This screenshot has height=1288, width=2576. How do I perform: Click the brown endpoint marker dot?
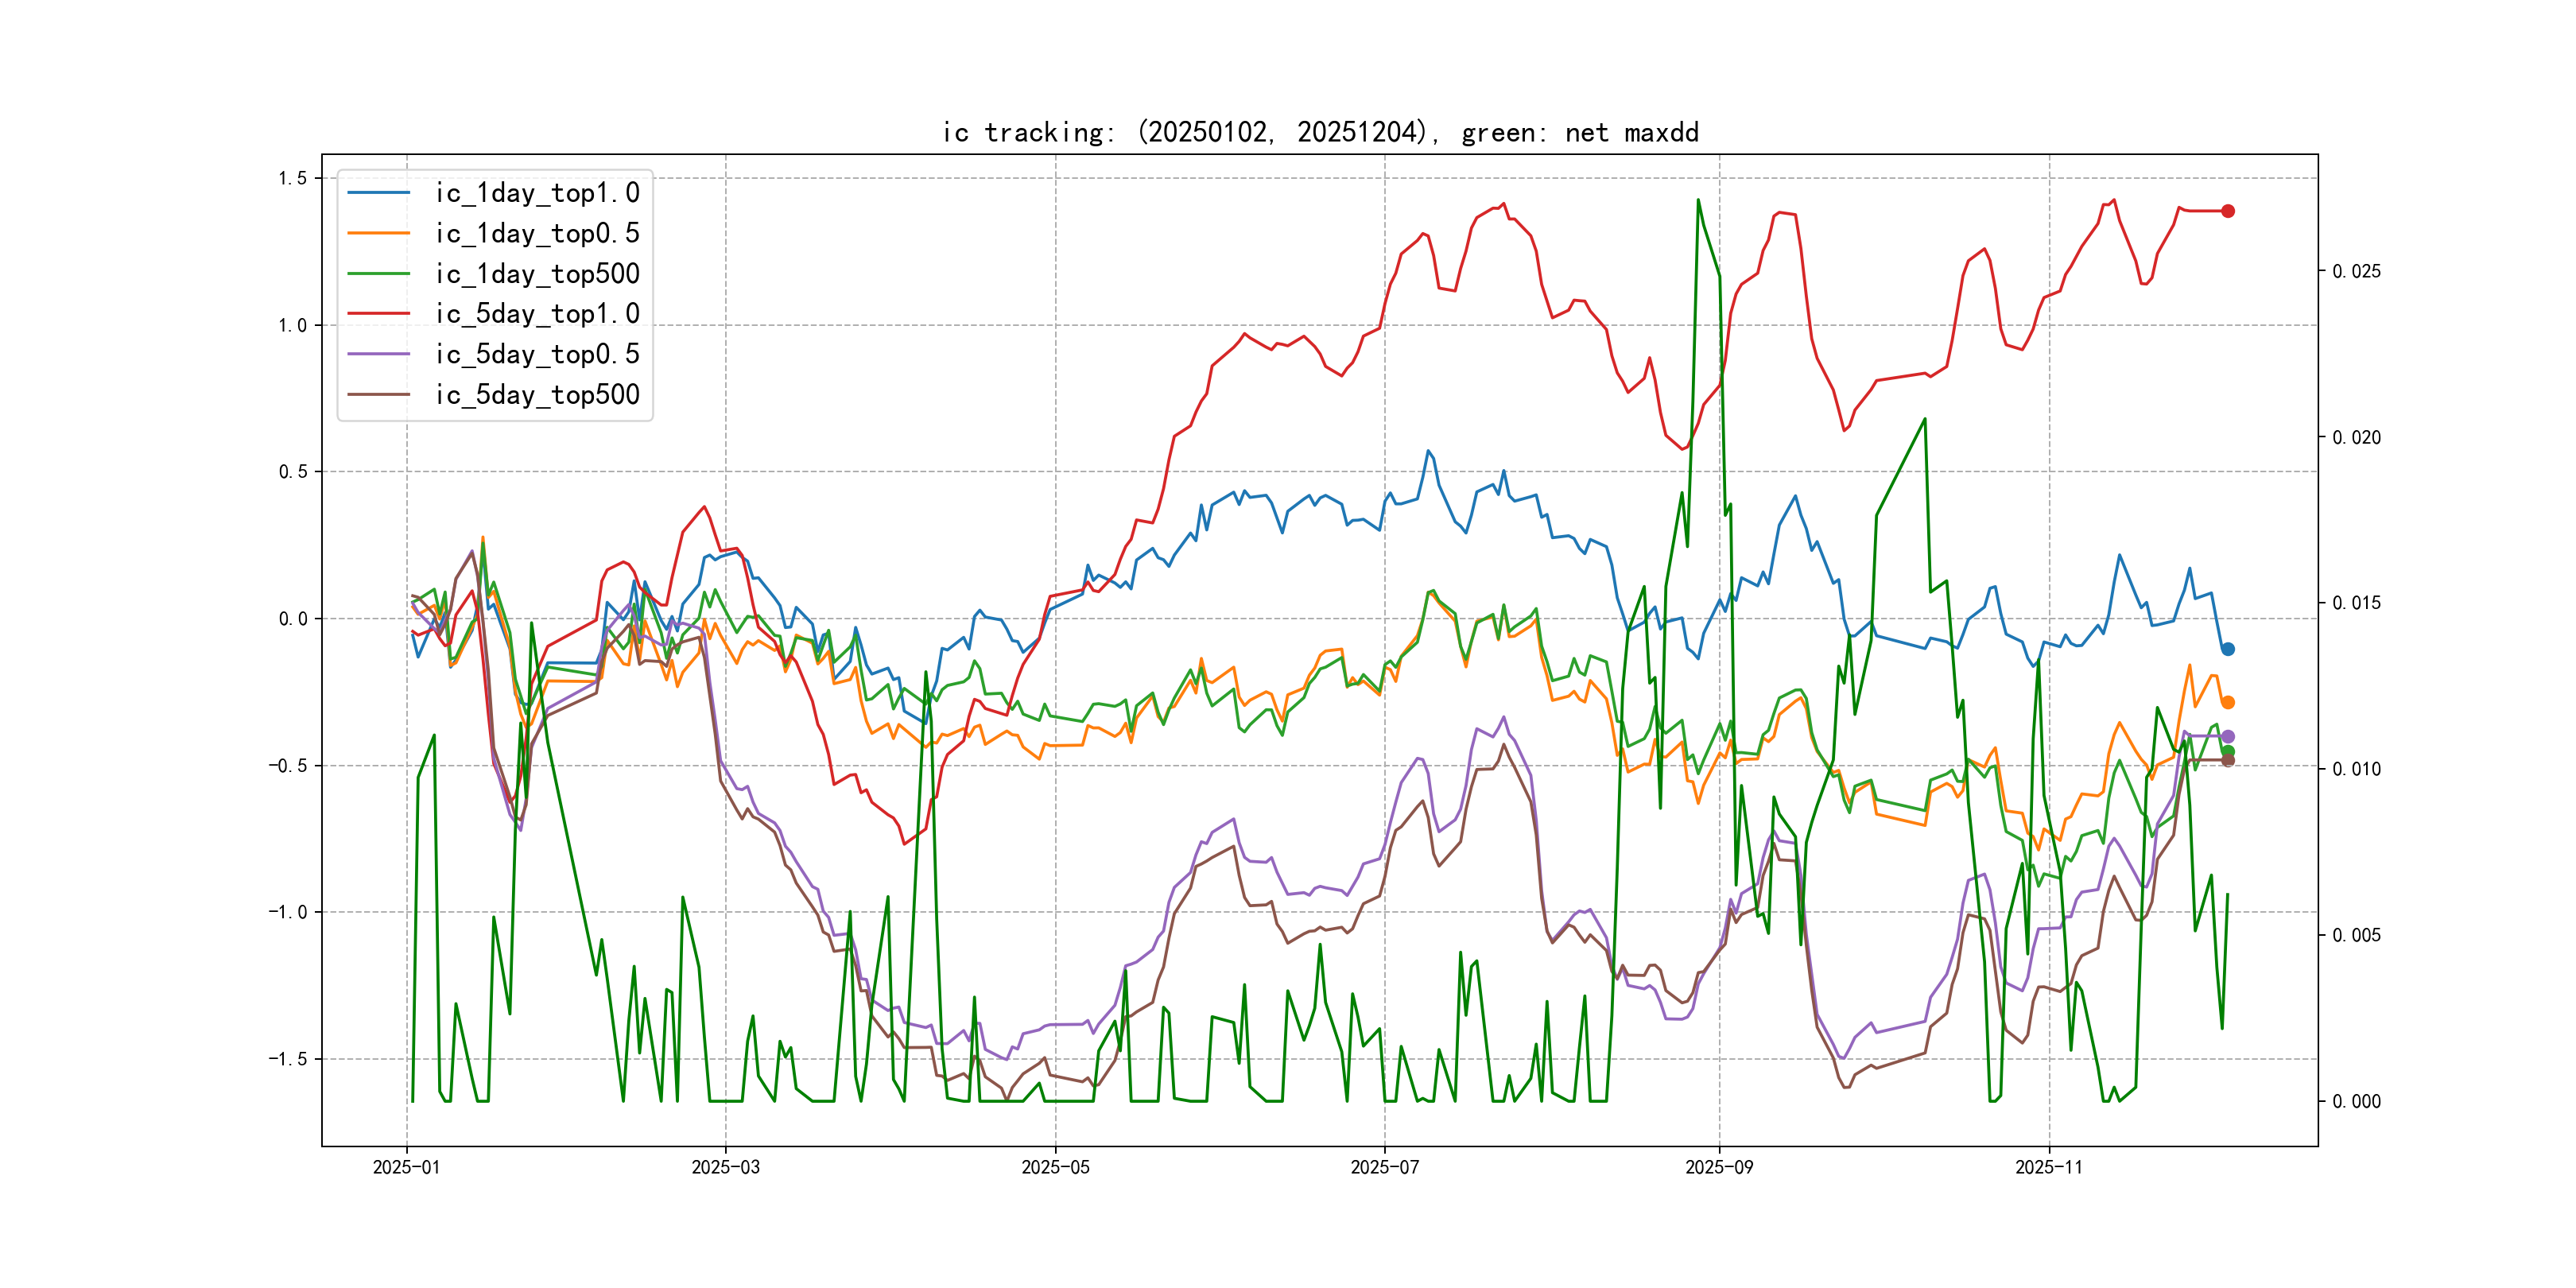point(2227,761)
